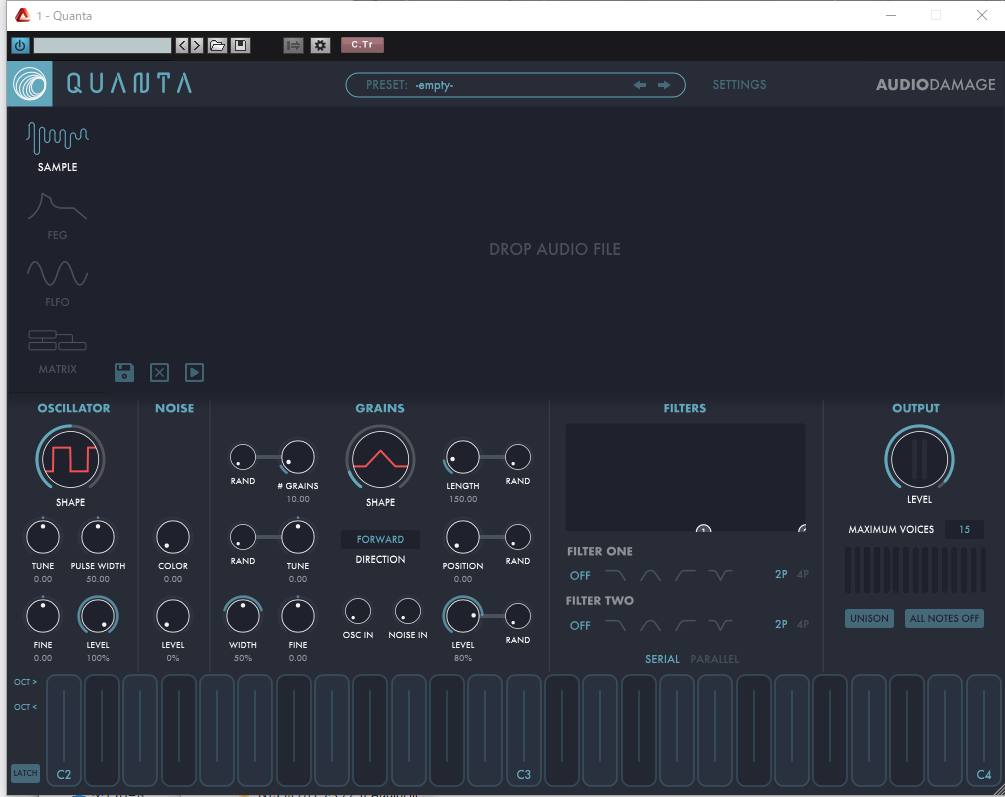This screenshot has height=797, width=1005.
Task: Click the DROP AUDIO FILE area
Action: (x=555, y=249)
